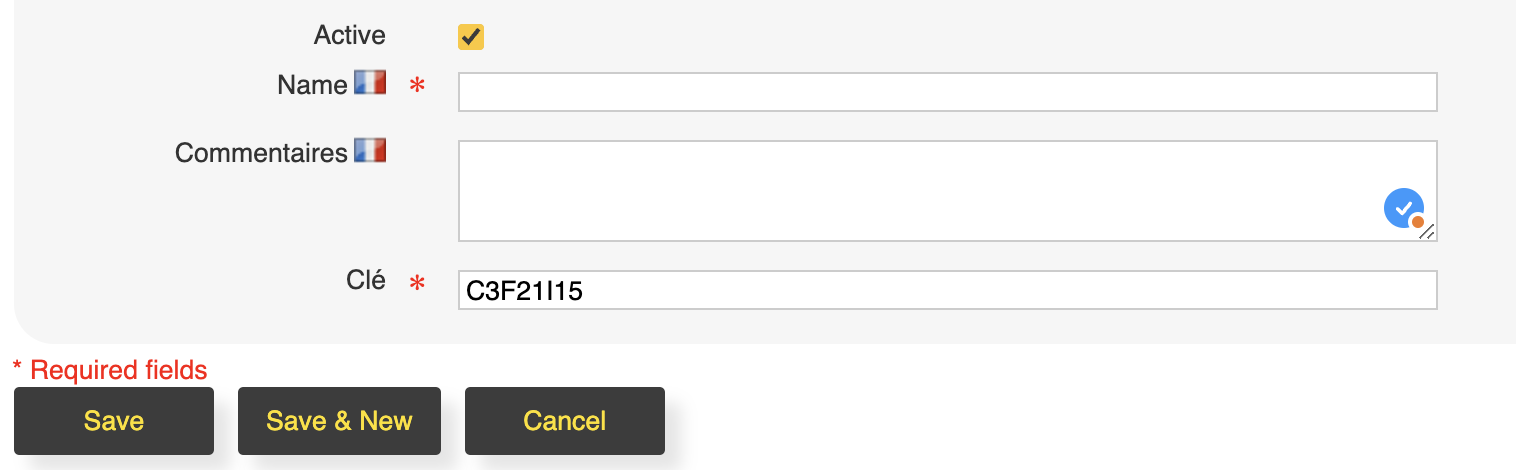This screenshot has height=470, width=1516.
Task: Click the Save button
Action: click(x=114, y=421)
